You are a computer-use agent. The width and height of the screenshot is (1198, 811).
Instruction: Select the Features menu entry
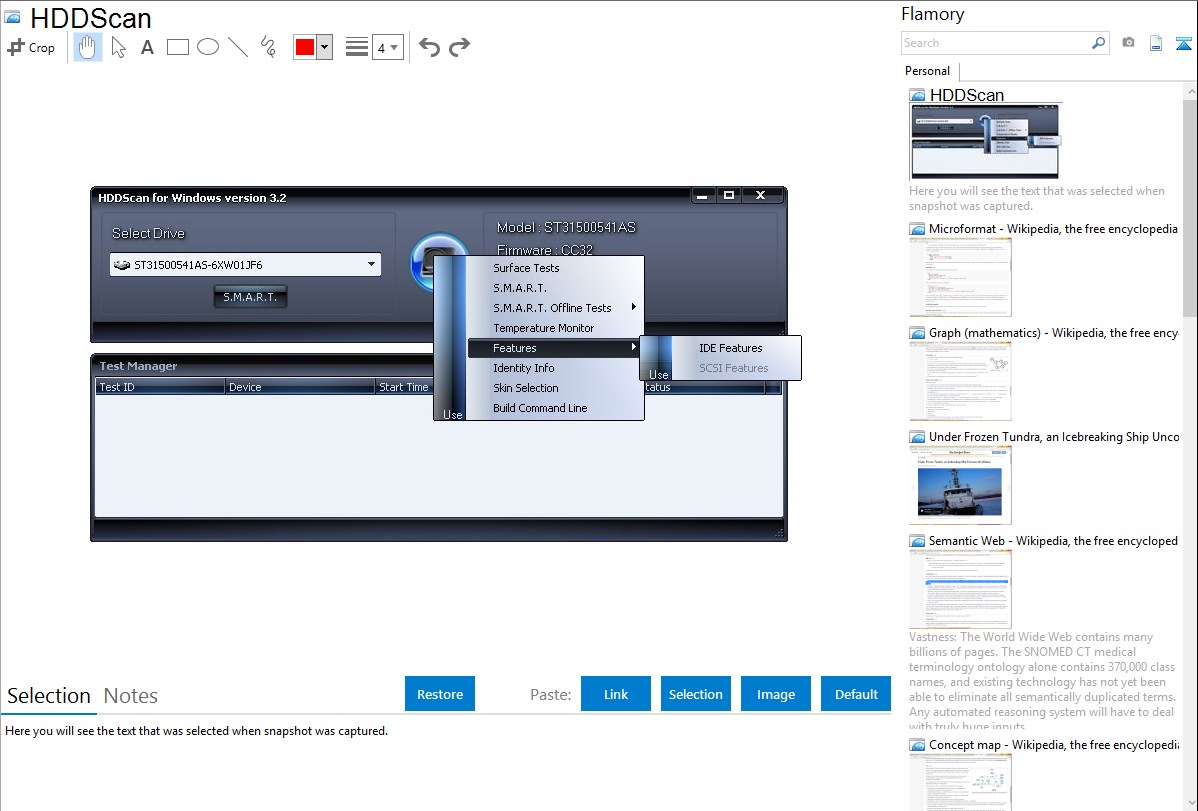tap(555, 348)
